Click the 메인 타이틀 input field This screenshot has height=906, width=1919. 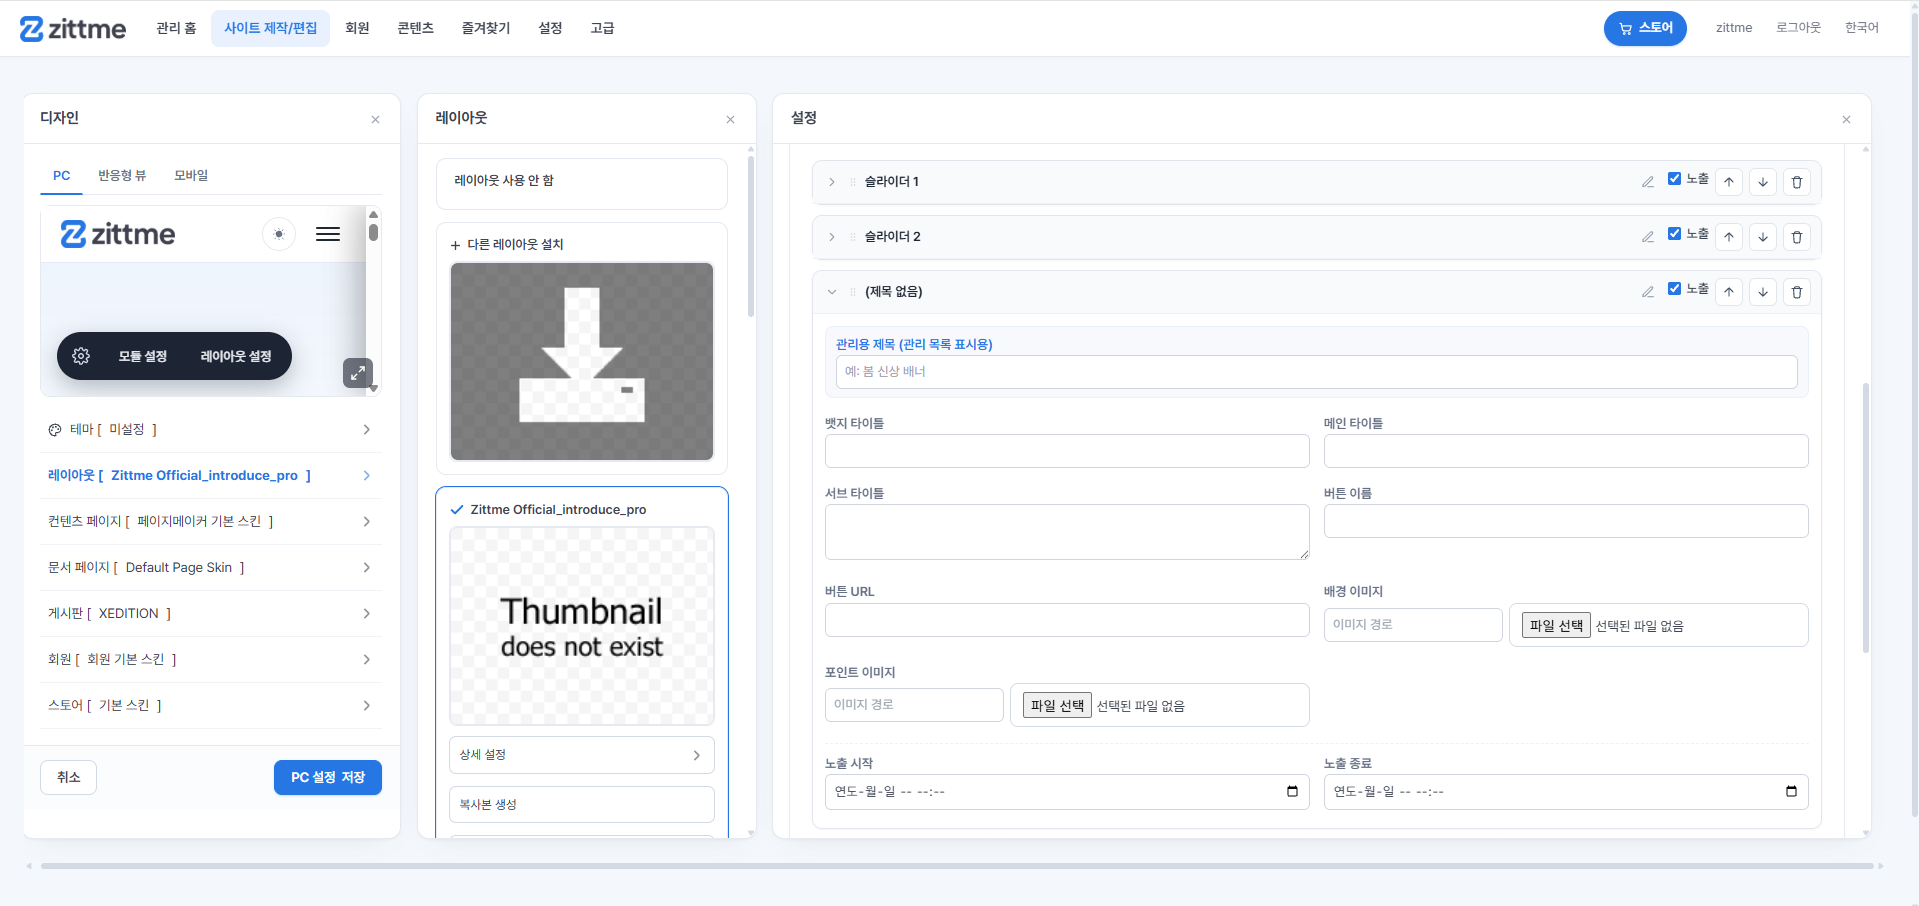[1566, 451]
